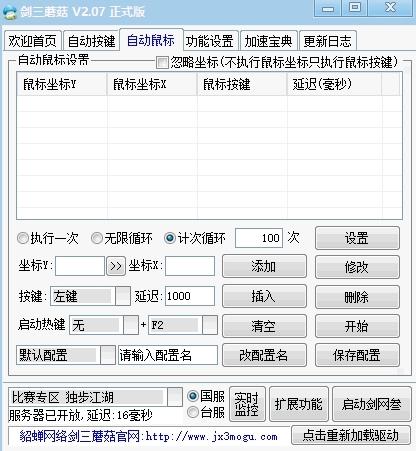This screenshot has height=451, width=416.
Task: Click the 删除 button
Action: pyautogui.click(x=357, y=297)
